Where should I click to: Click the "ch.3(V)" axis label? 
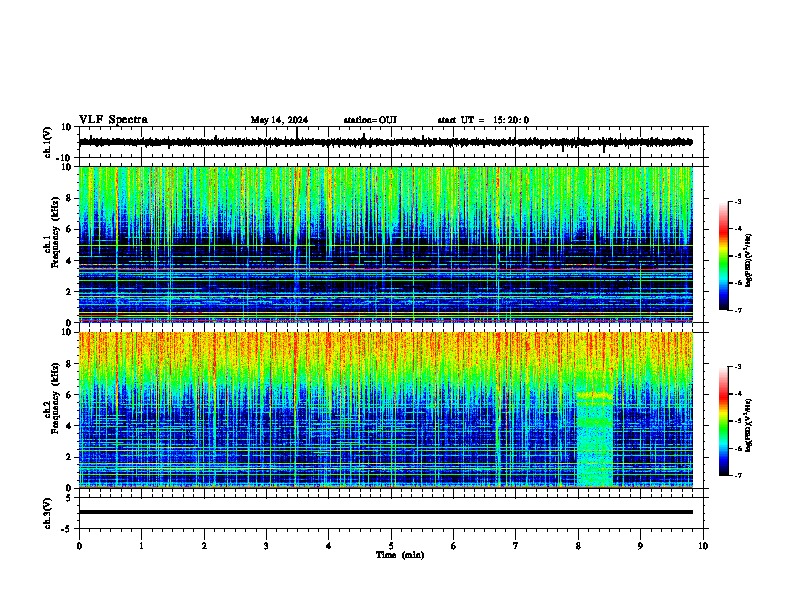click(47, 513)
